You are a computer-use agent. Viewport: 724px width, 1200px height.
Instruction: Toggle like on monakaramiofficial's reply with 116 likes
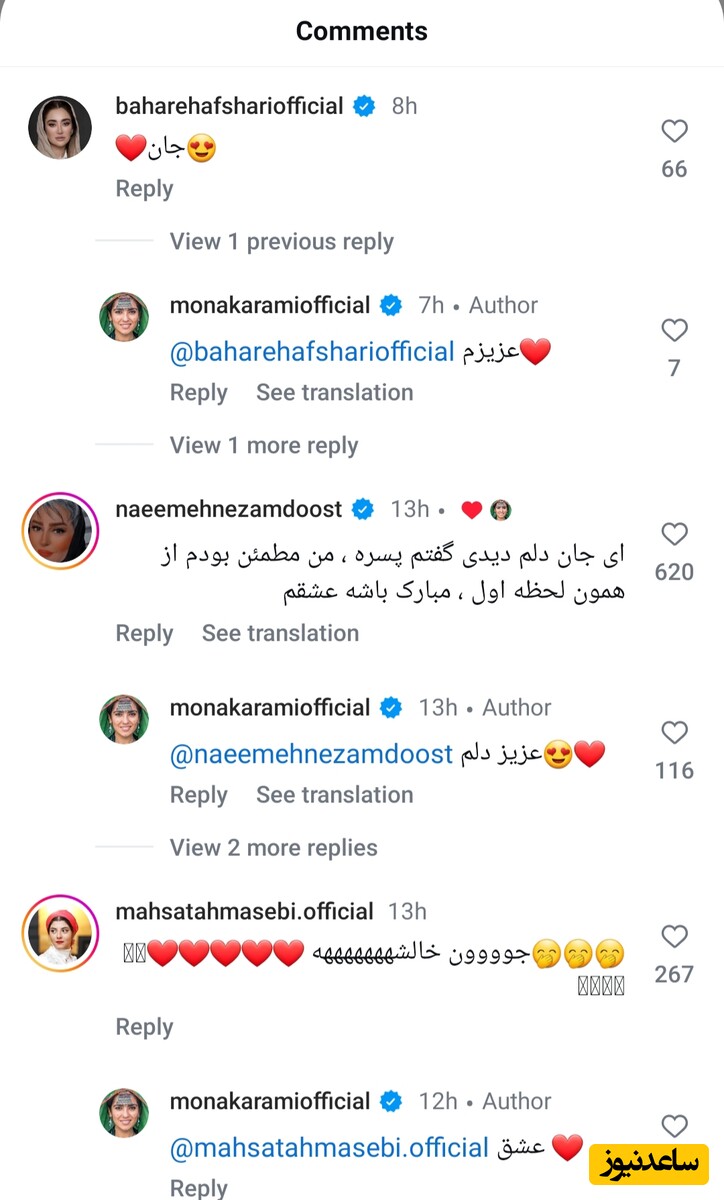point(674,732)
